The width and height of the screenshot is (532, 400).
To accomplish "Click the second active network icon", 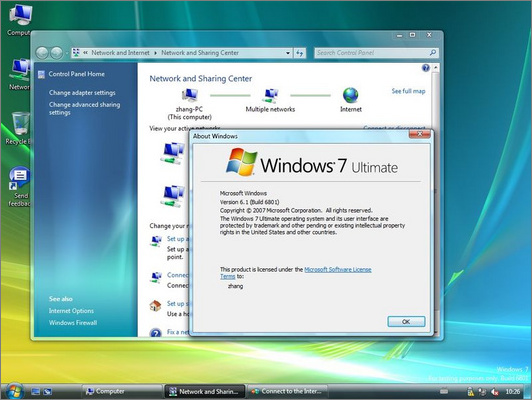I will point(173,196).
